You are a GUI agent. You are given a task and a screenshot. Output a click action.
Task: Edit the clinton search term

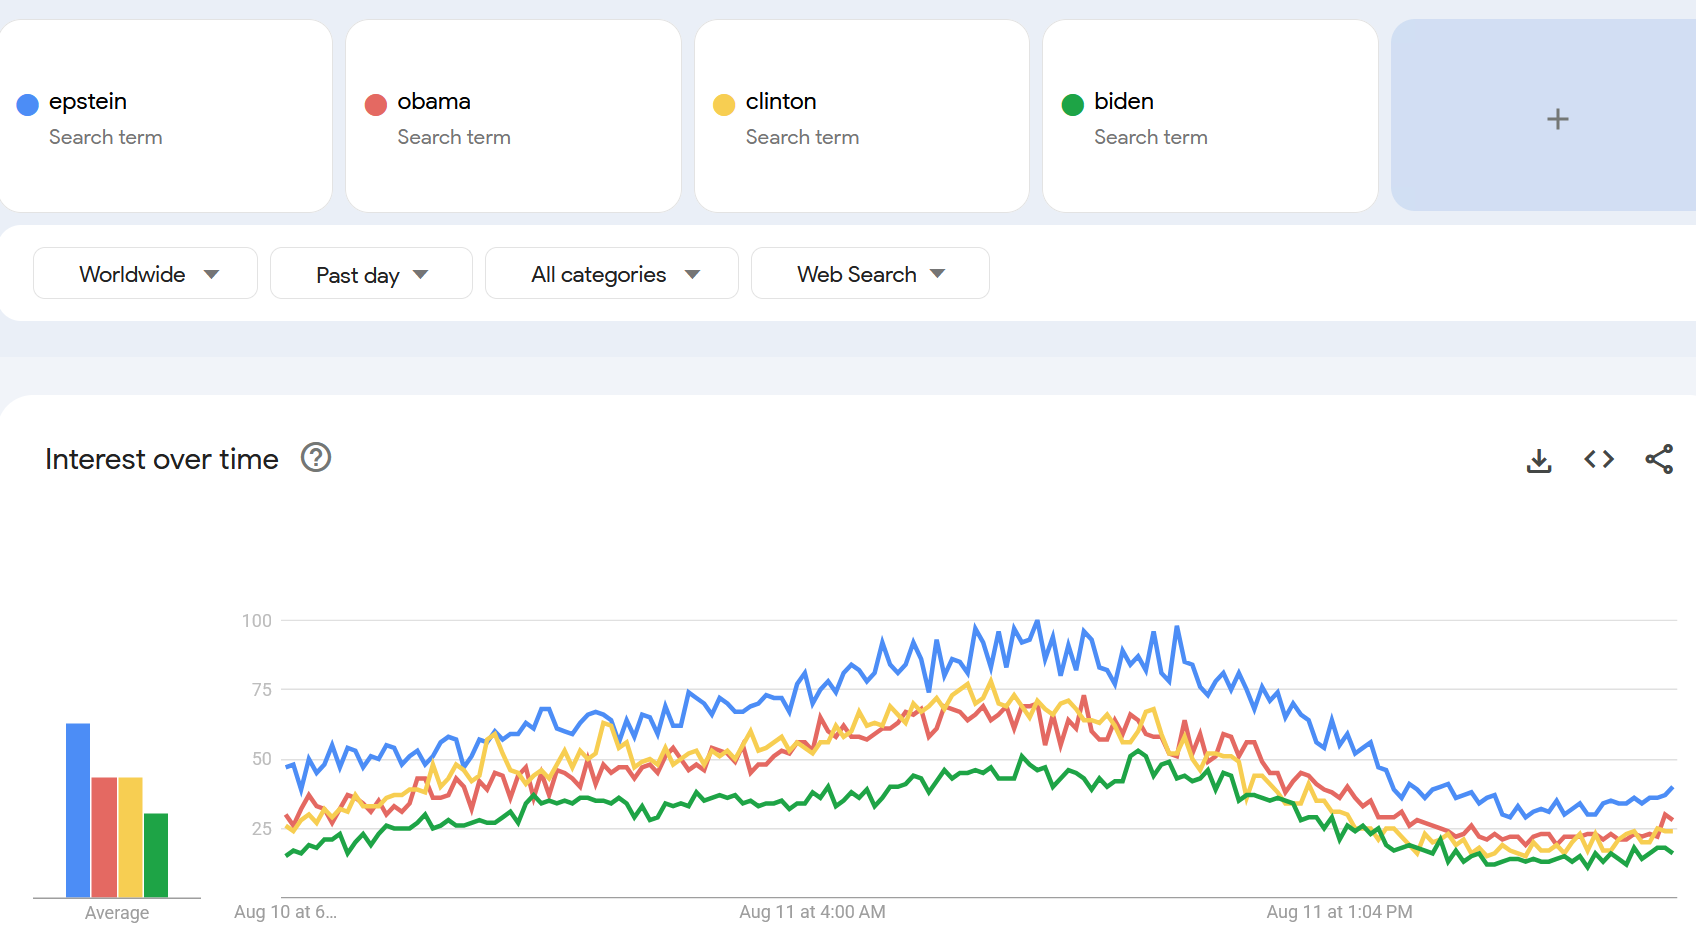(x=781, y=101)
